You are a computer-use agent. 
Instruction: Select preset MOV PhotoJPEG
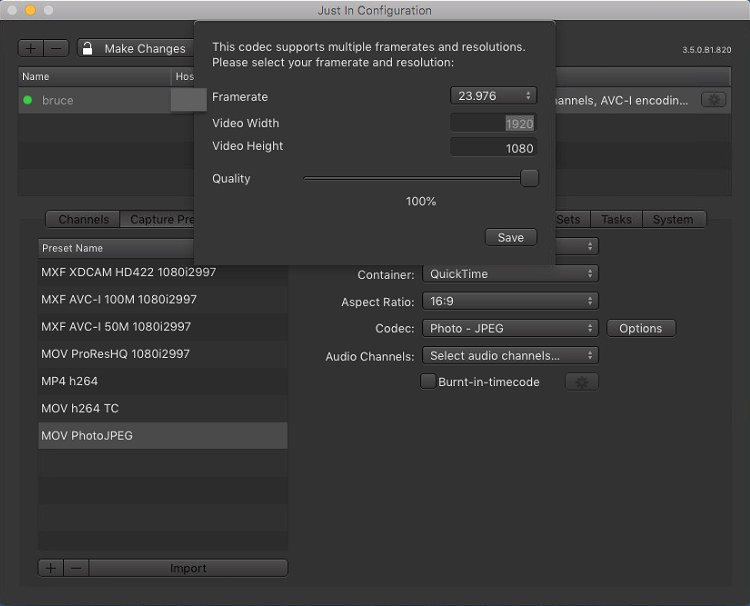(163, 436)
